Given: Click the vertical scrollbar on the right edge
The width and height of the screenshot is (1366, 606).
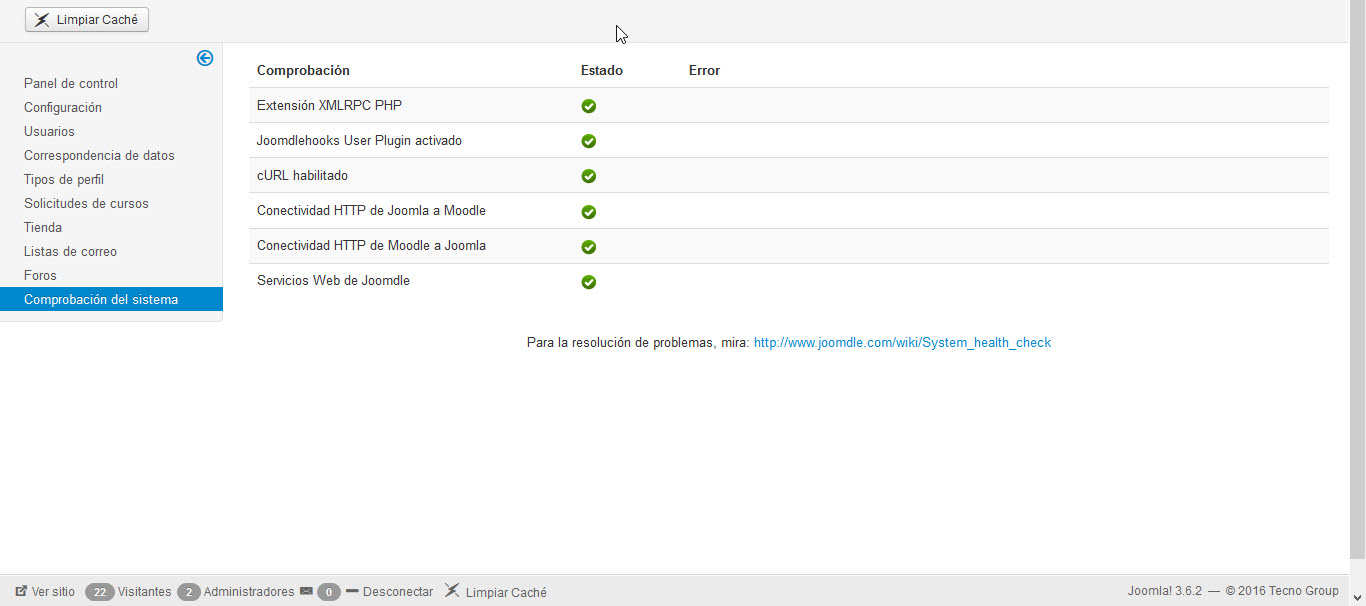Looking at the screenshot, I should (x=1357, y=280).
